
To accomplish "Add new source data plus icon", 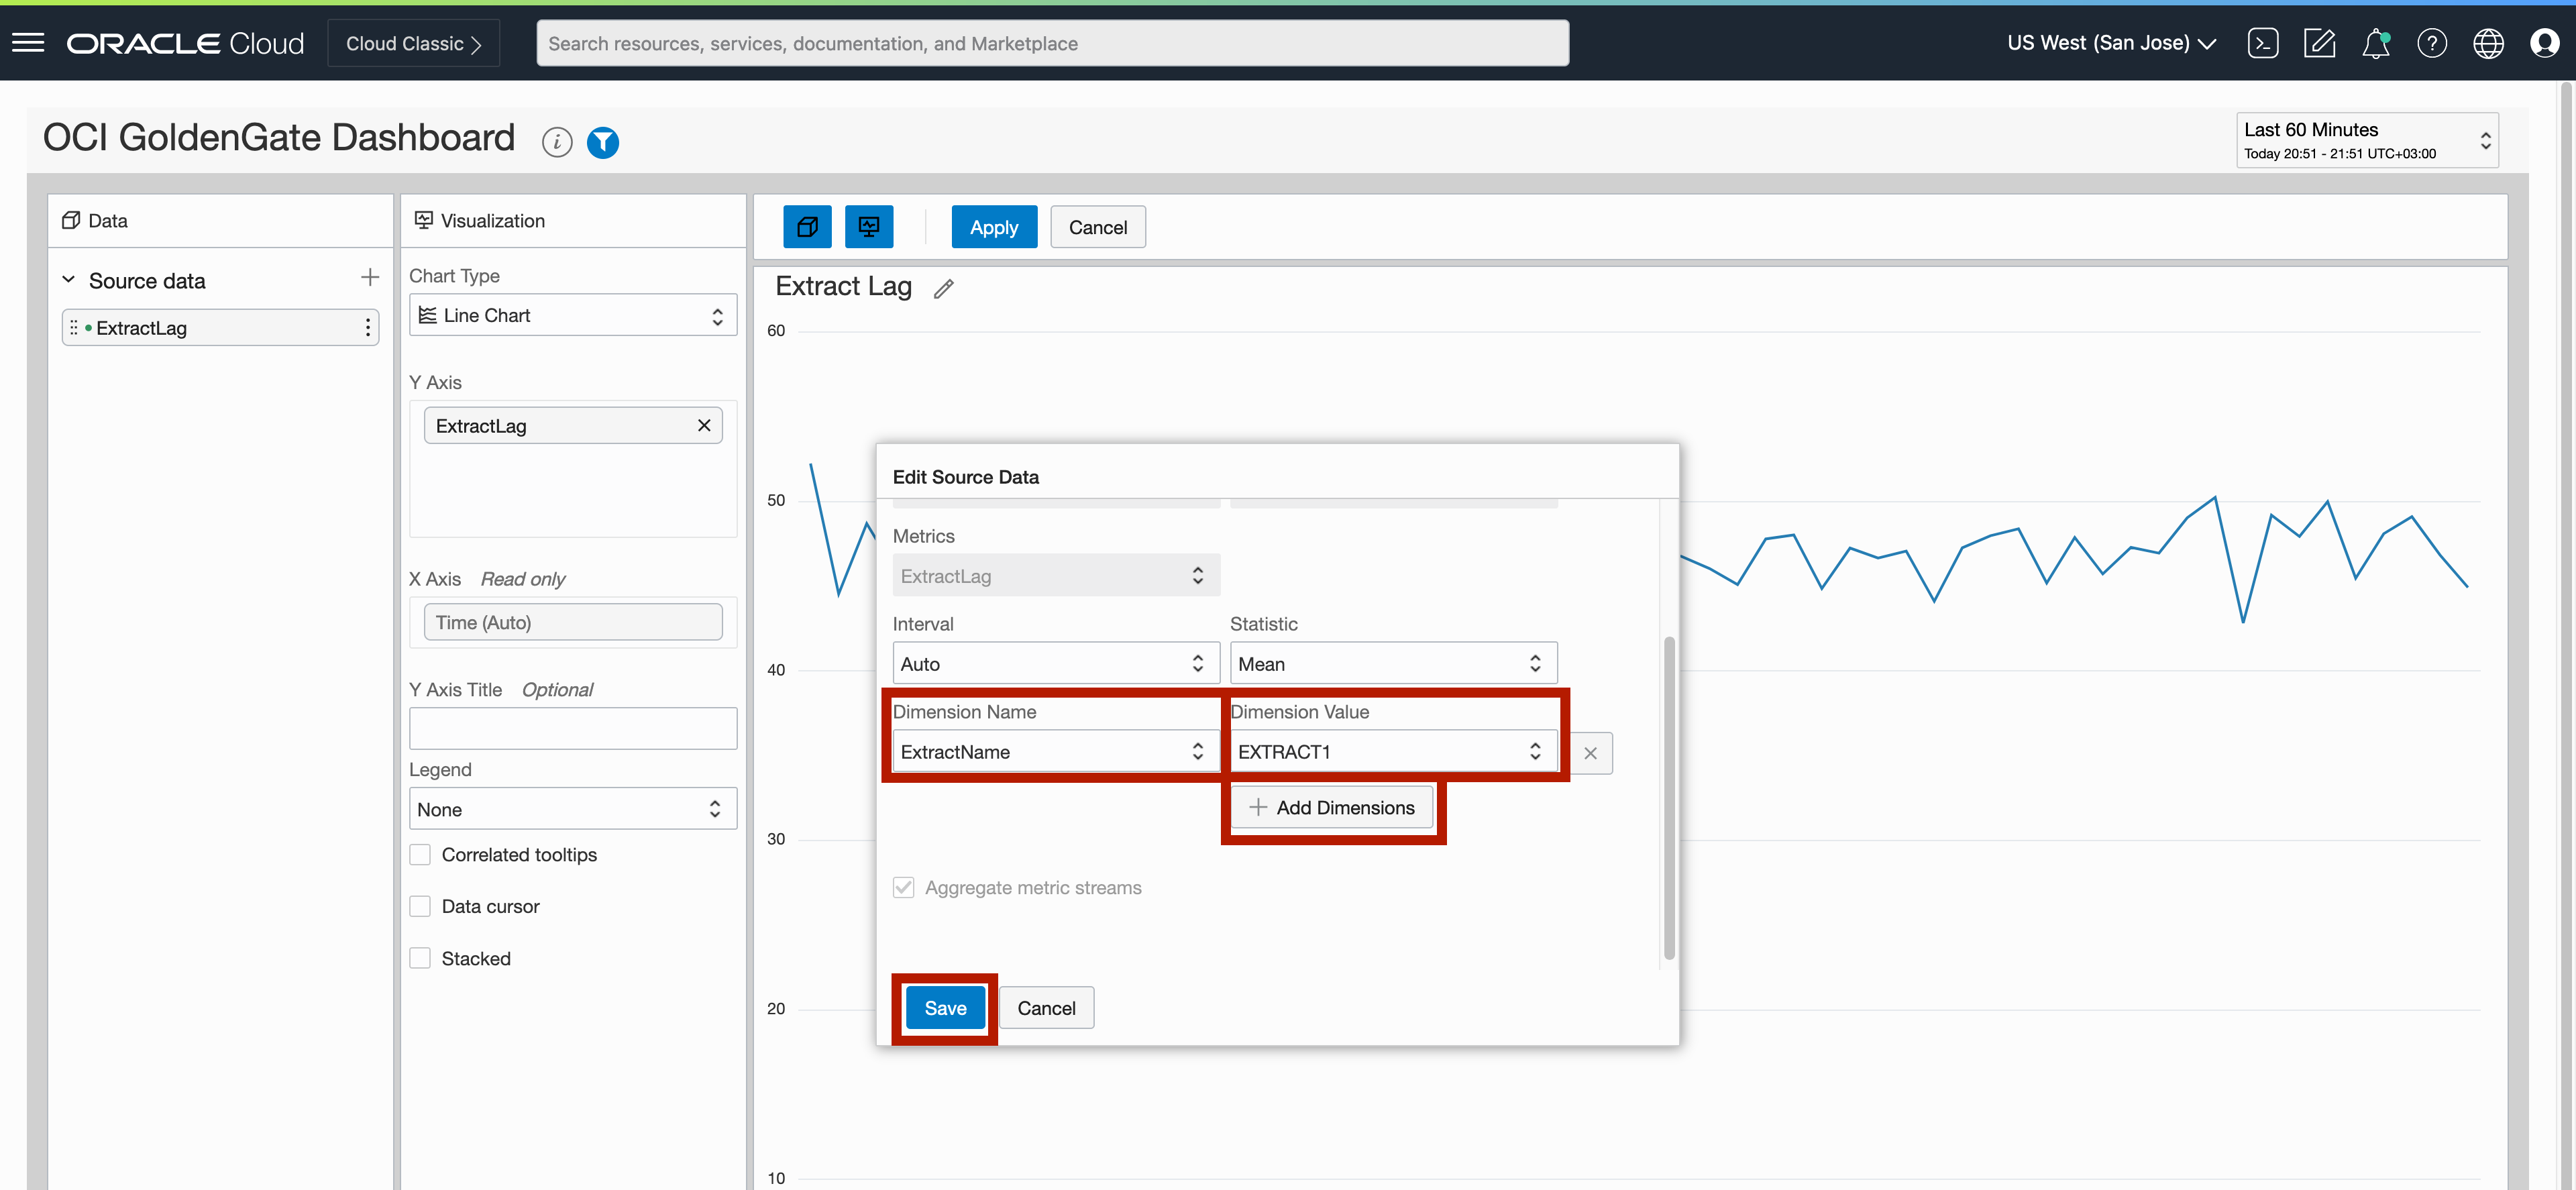I will point(370,277).
